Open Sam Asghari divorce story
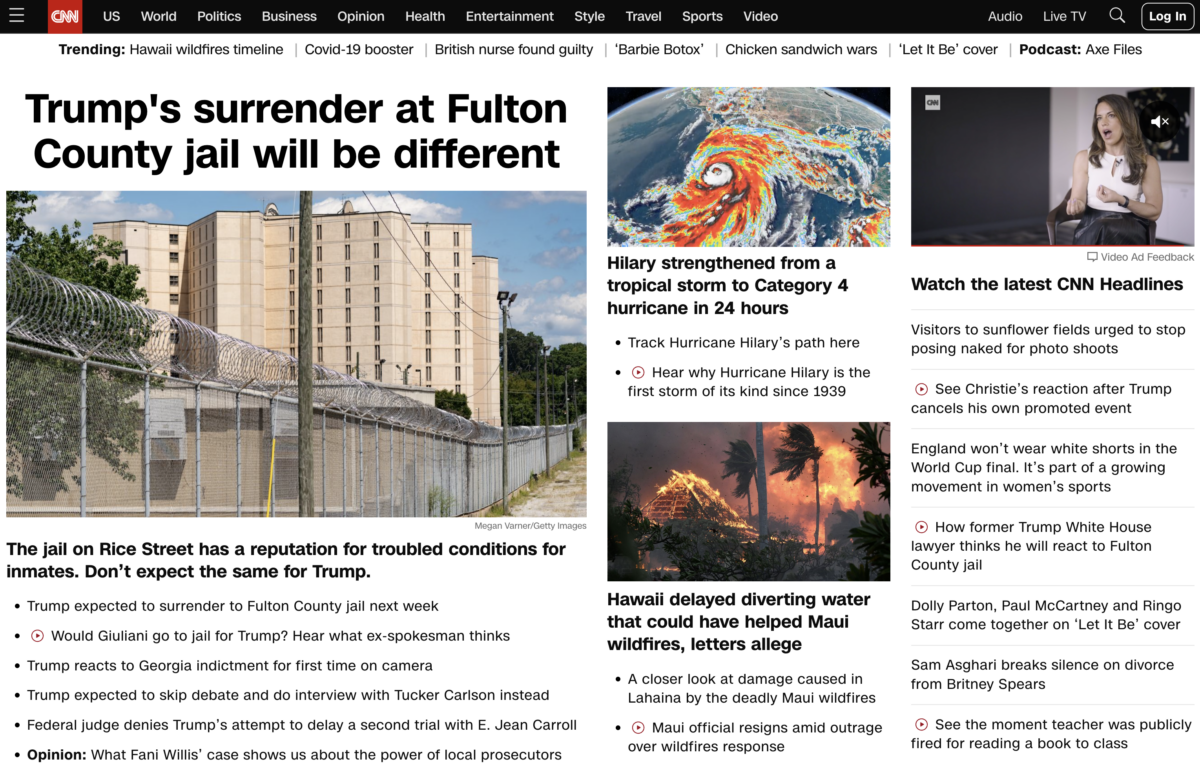 [1042, 674]
